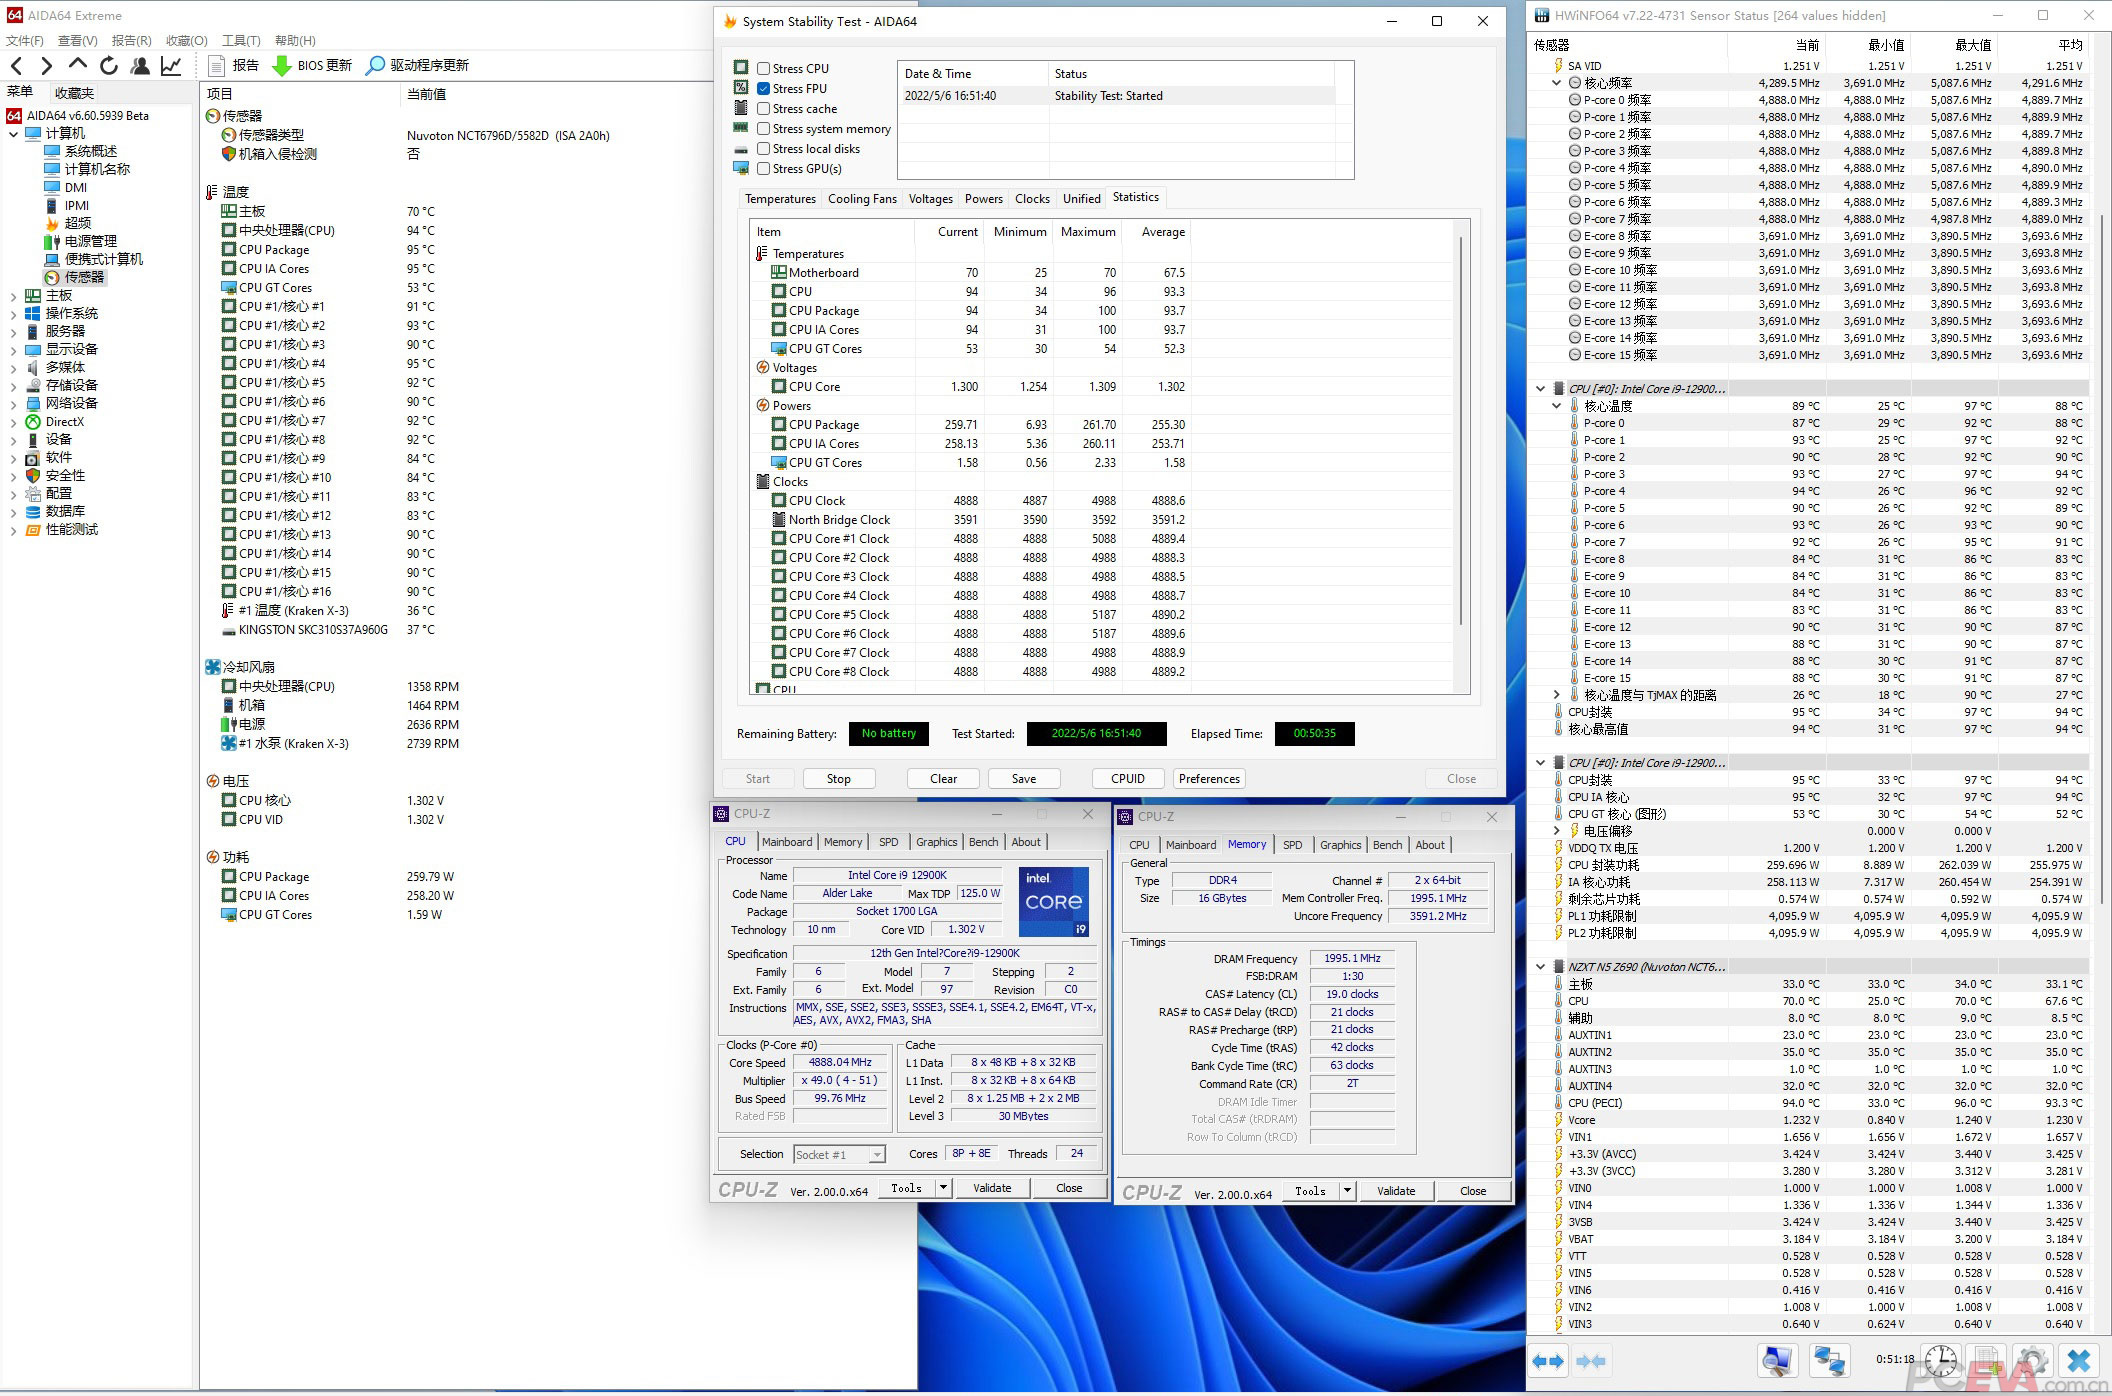The width and height of the screenshot is (2112, 1396).
Task: Expand the 主板 tree node
Action: click(x=13, y=296)
